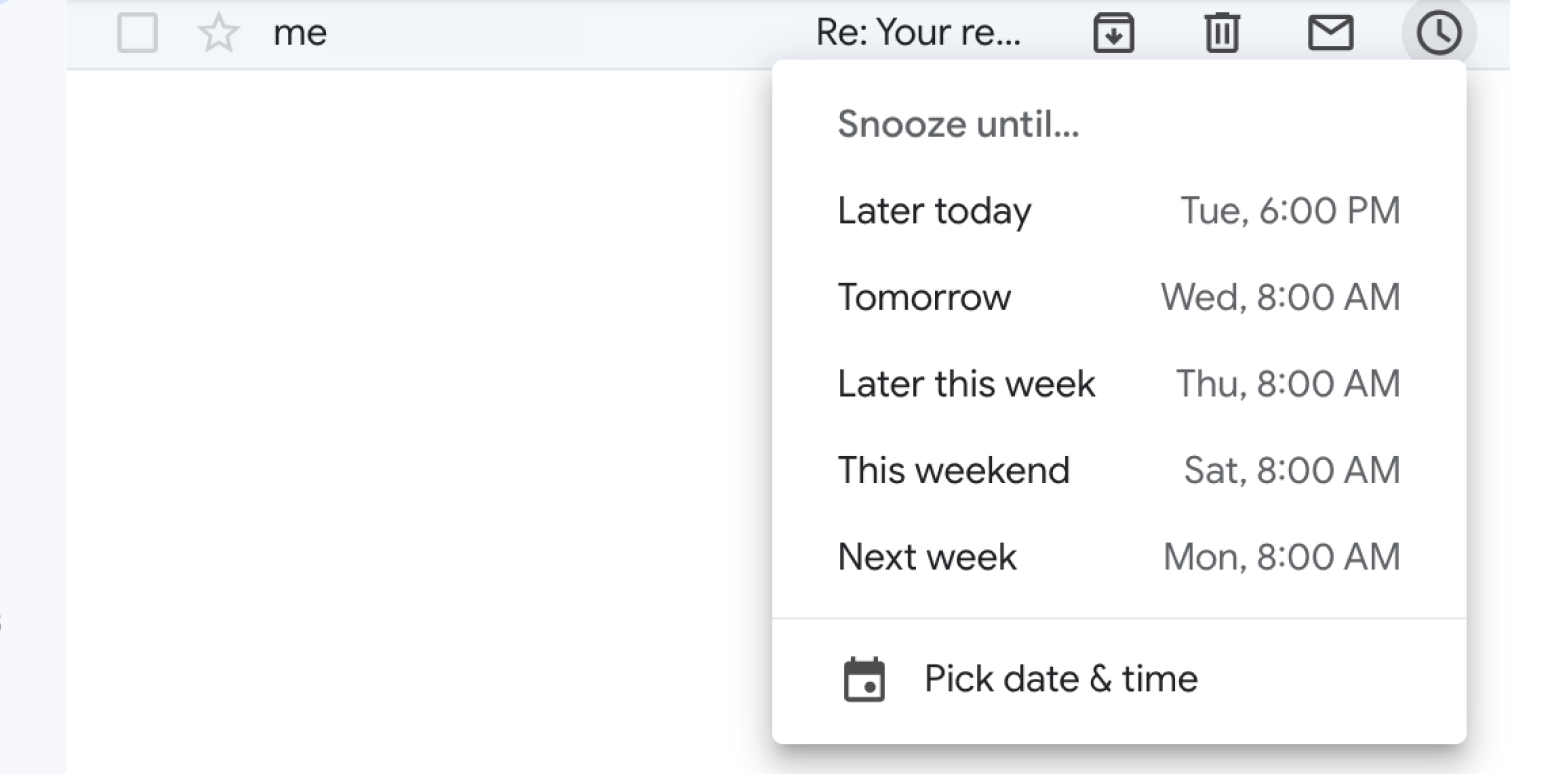Open Pick date & time

(x=1060, y=678)
